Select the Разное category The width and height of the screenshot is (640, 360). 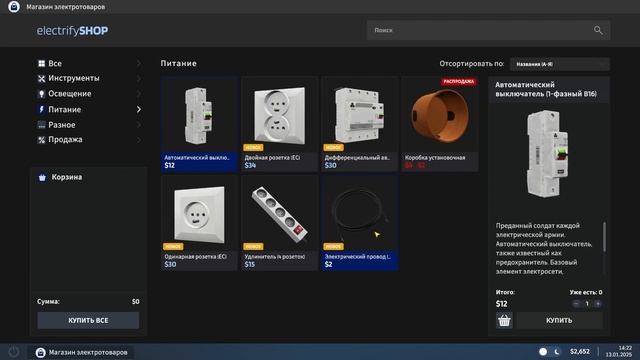[89, 125]
